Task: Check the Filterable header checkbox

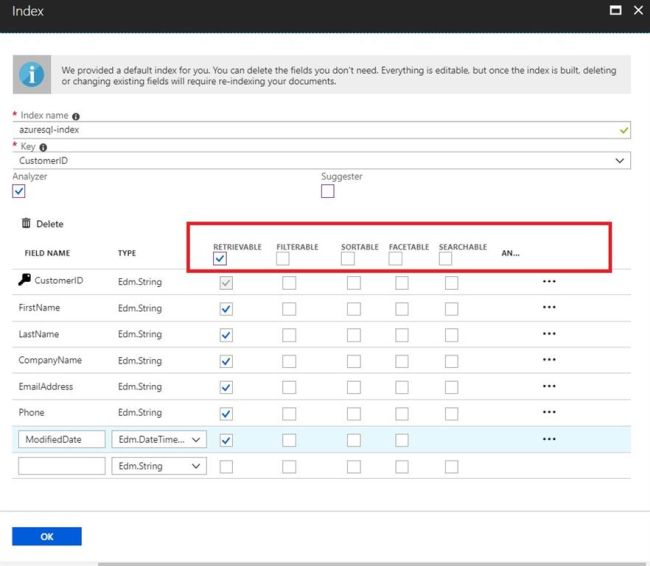Action: tap(283, 259)
